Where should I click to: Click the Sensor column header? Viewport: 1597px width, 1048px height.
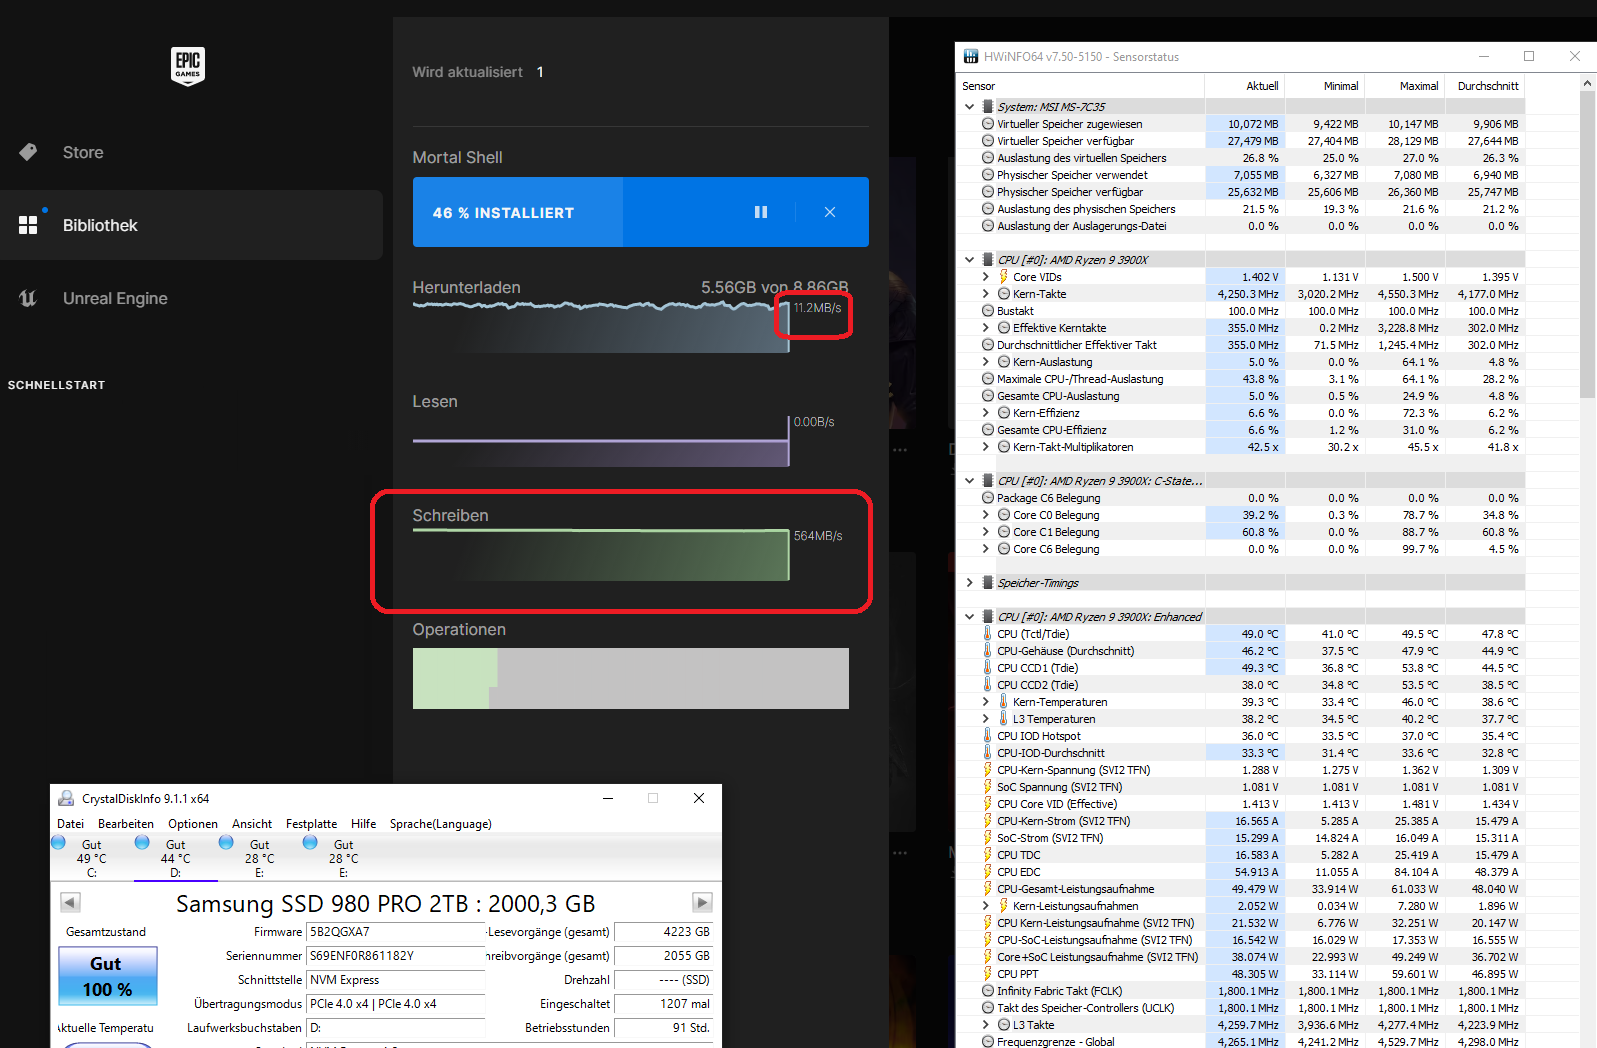[x=1080, y=86]
